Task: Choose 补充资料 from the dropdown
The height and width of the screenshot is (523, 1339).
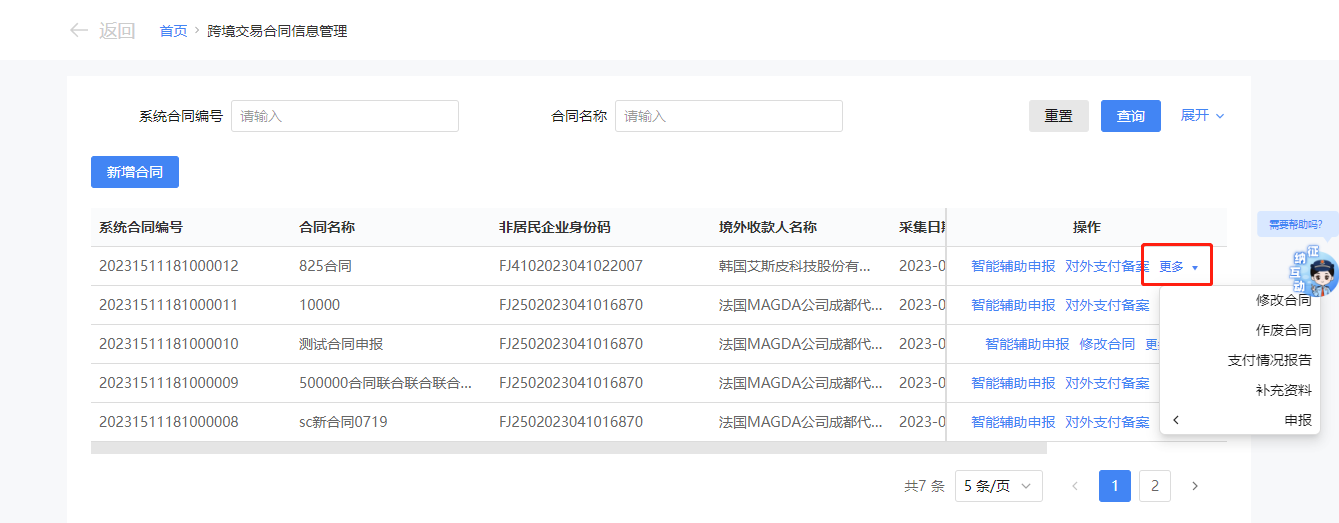Action: tap(1283, 390)
